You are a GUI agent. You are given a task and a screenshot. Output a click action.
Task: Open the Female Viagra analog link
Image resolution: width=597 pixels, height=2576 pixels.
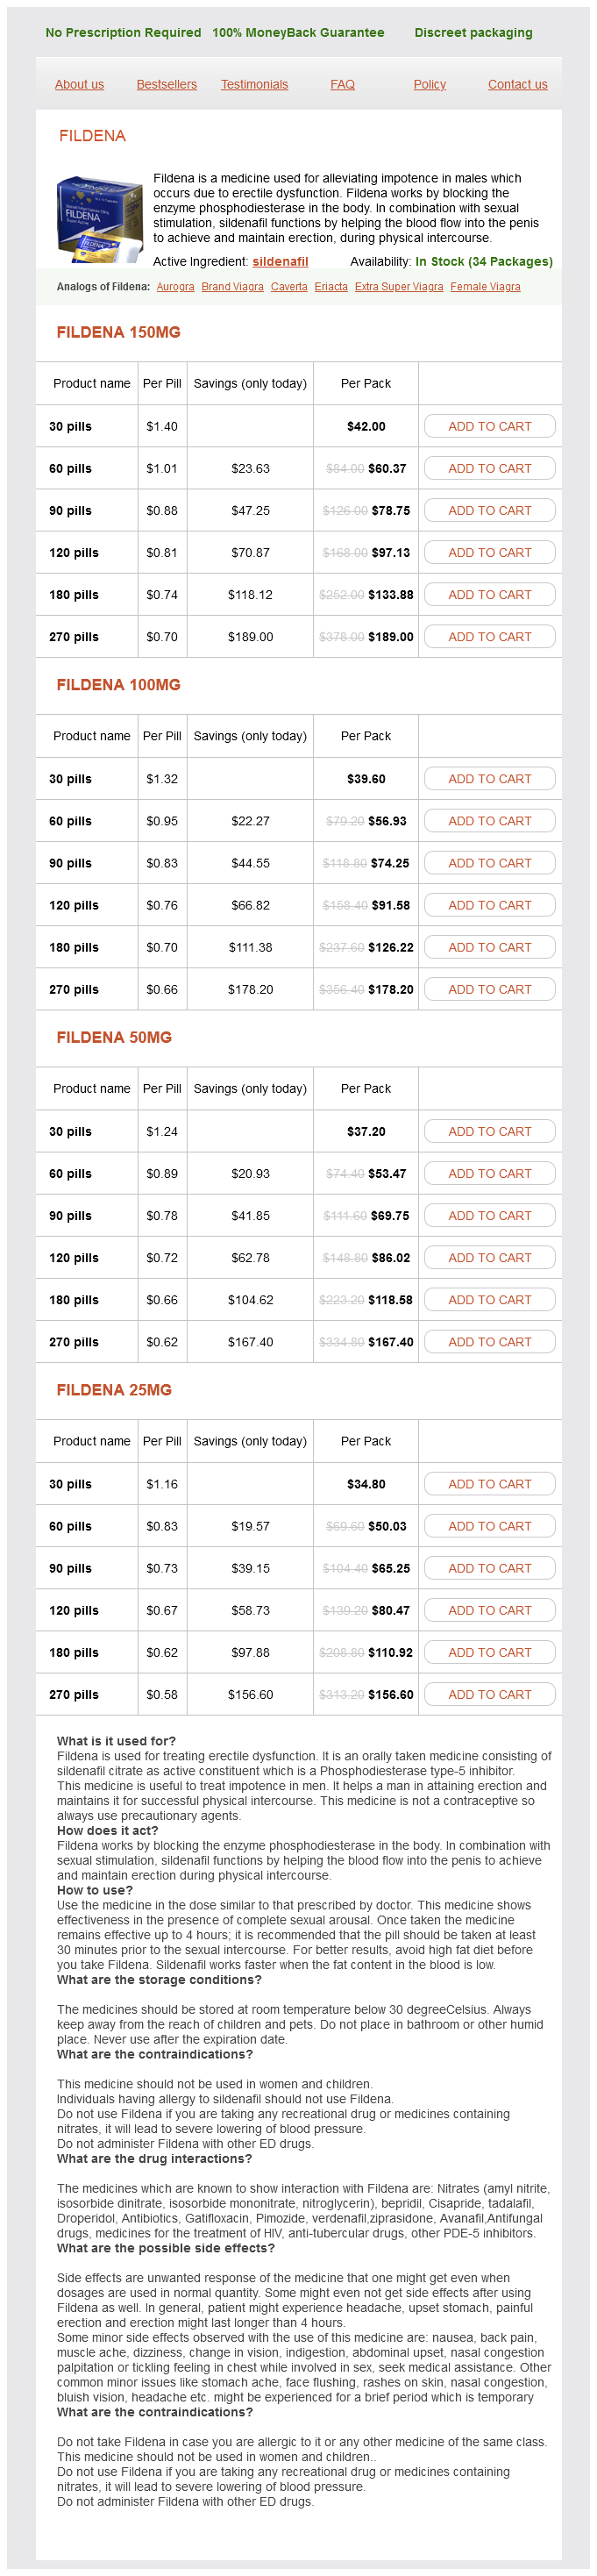[x=485, y=287]
